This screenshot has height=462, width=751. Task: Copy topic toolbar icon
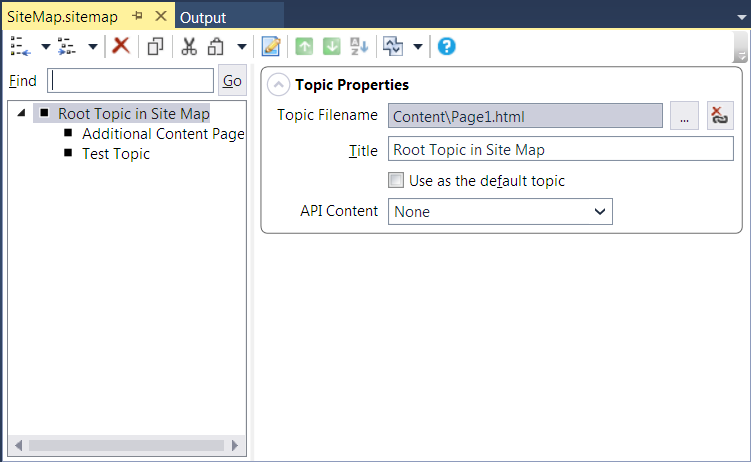[155, 46]
